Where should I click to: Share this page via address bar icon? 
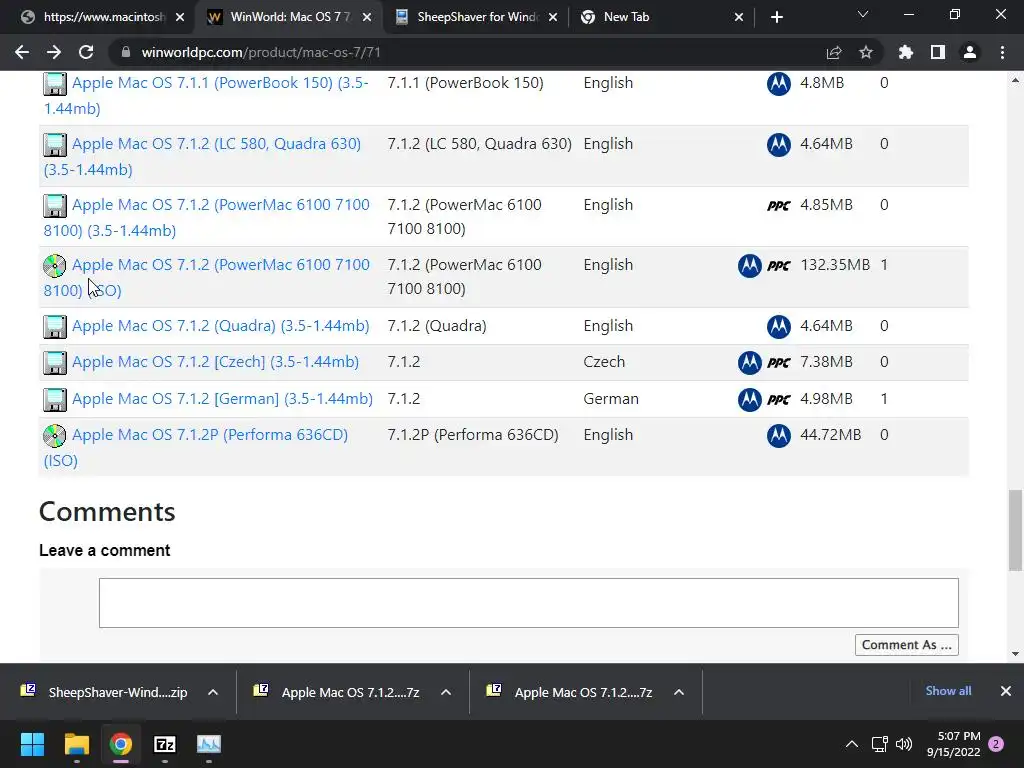point(834,52)
